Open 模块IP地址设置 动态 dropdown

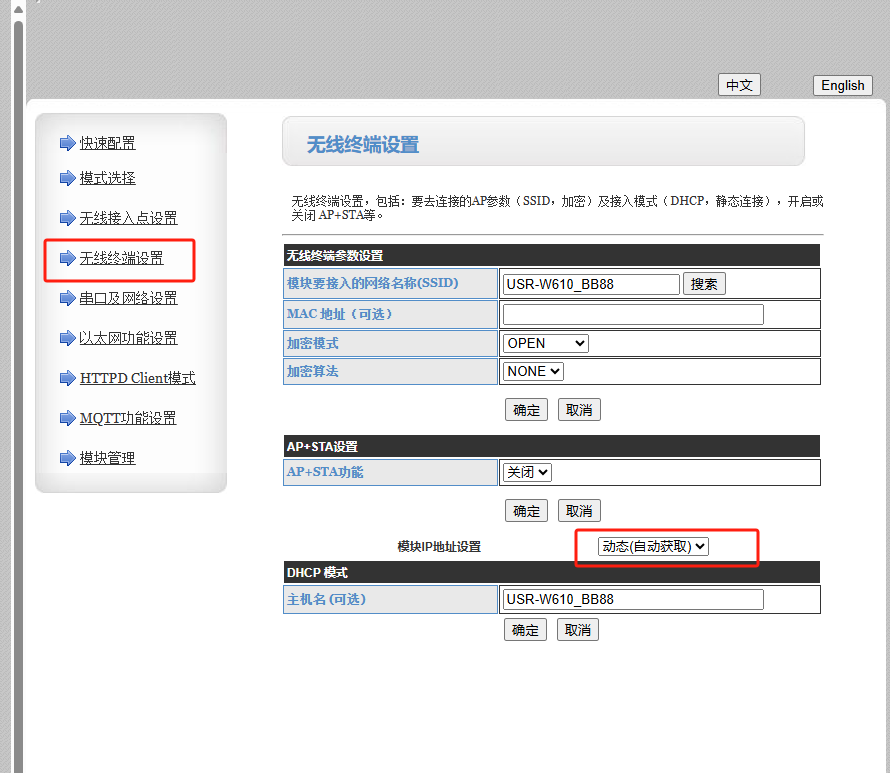click(653, 546)
